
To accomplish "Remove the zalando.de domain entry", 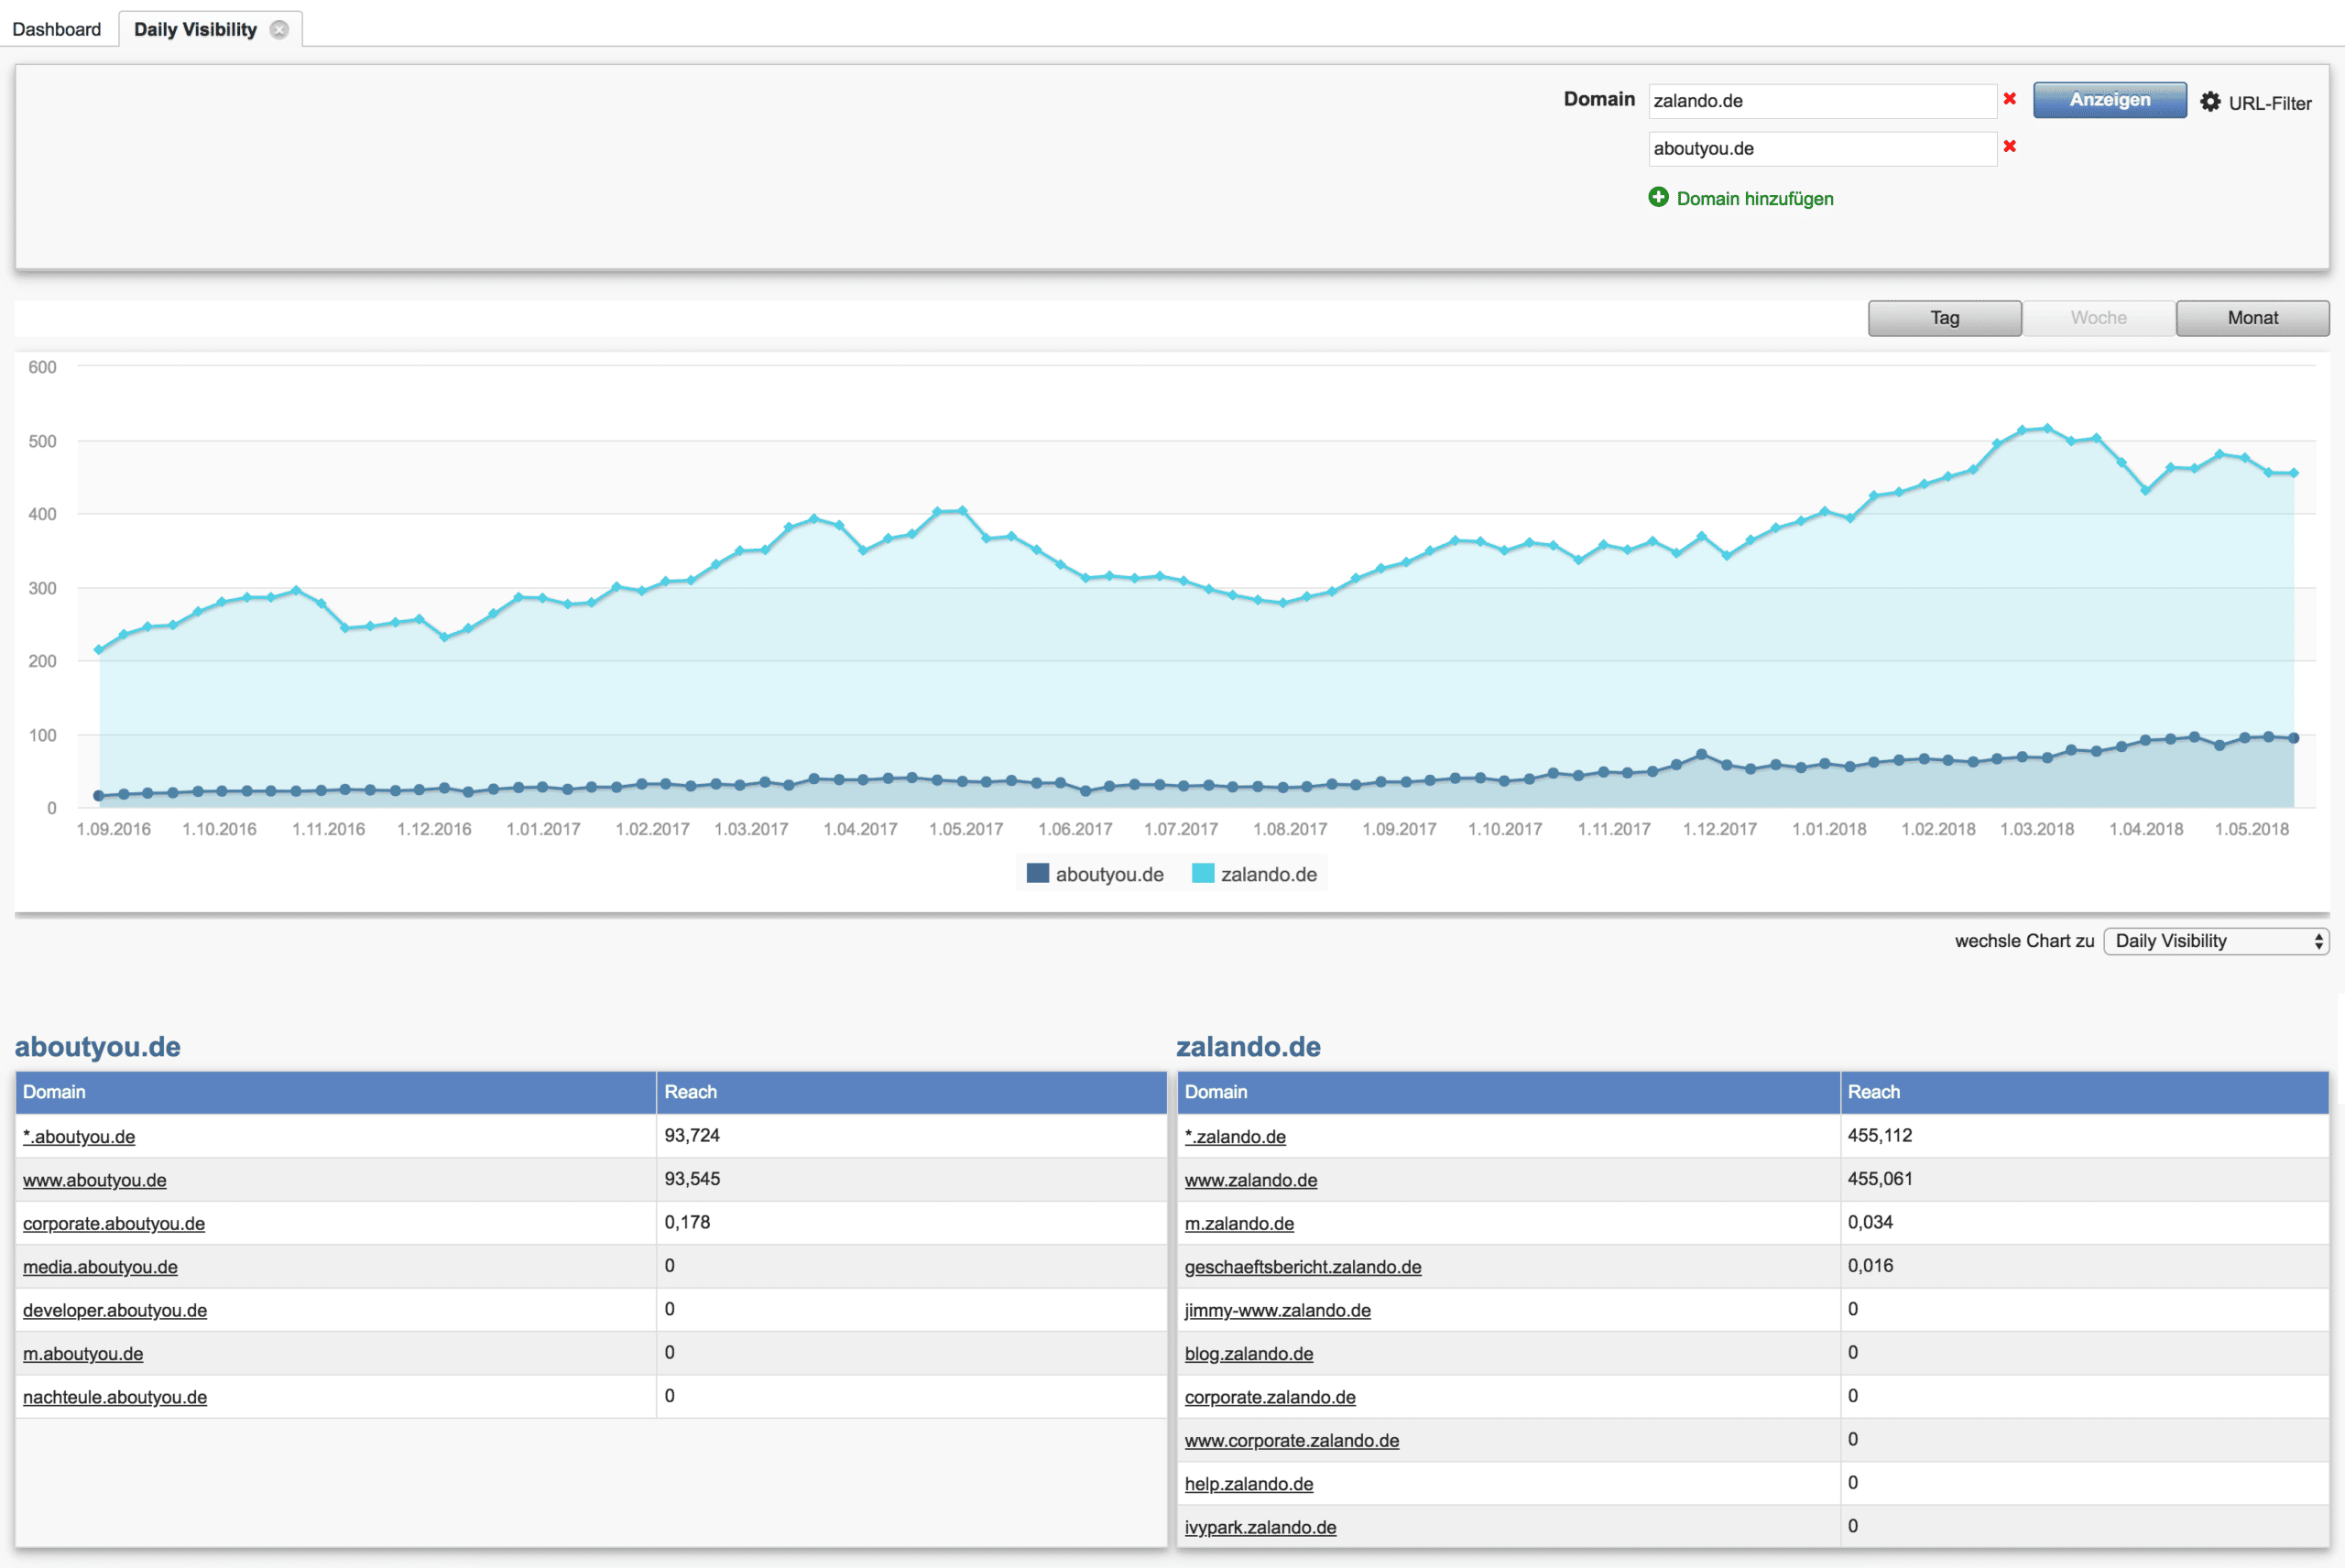I will tap(2010, 98).
